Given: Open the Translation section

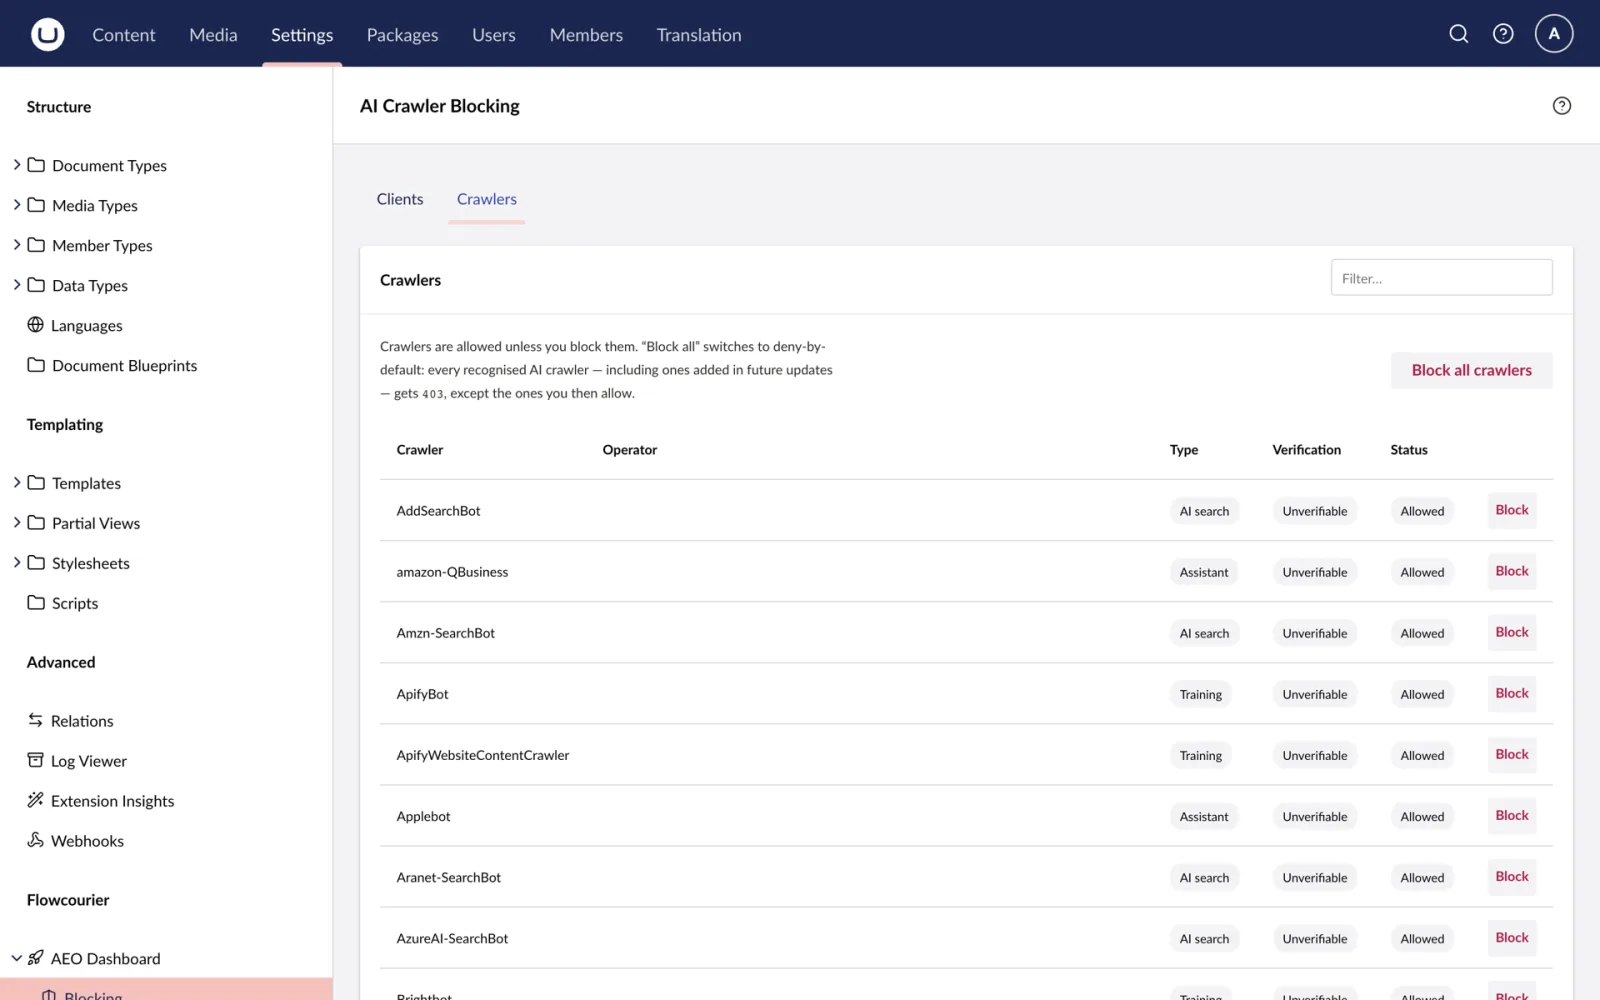Looking at the screenshot, I should coord(699,35).
